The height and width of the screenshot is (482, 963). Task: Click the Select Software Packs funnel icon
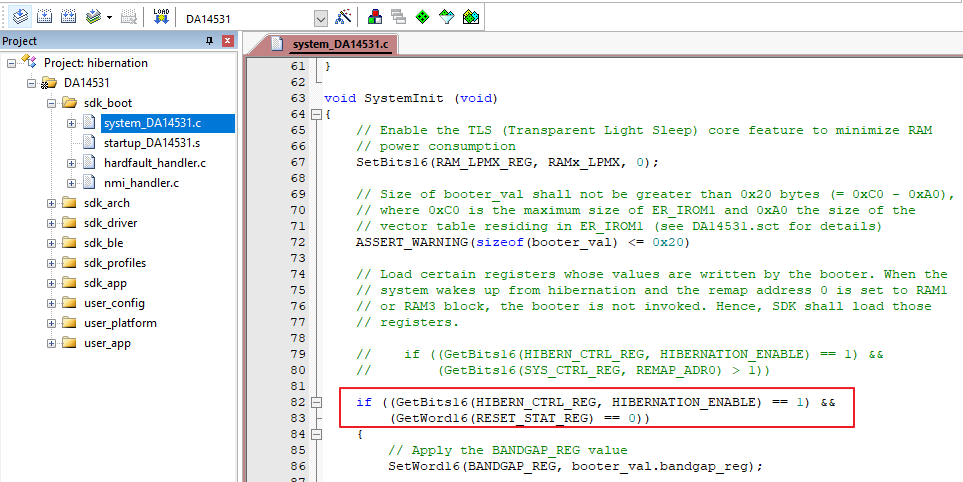point(446,17)
